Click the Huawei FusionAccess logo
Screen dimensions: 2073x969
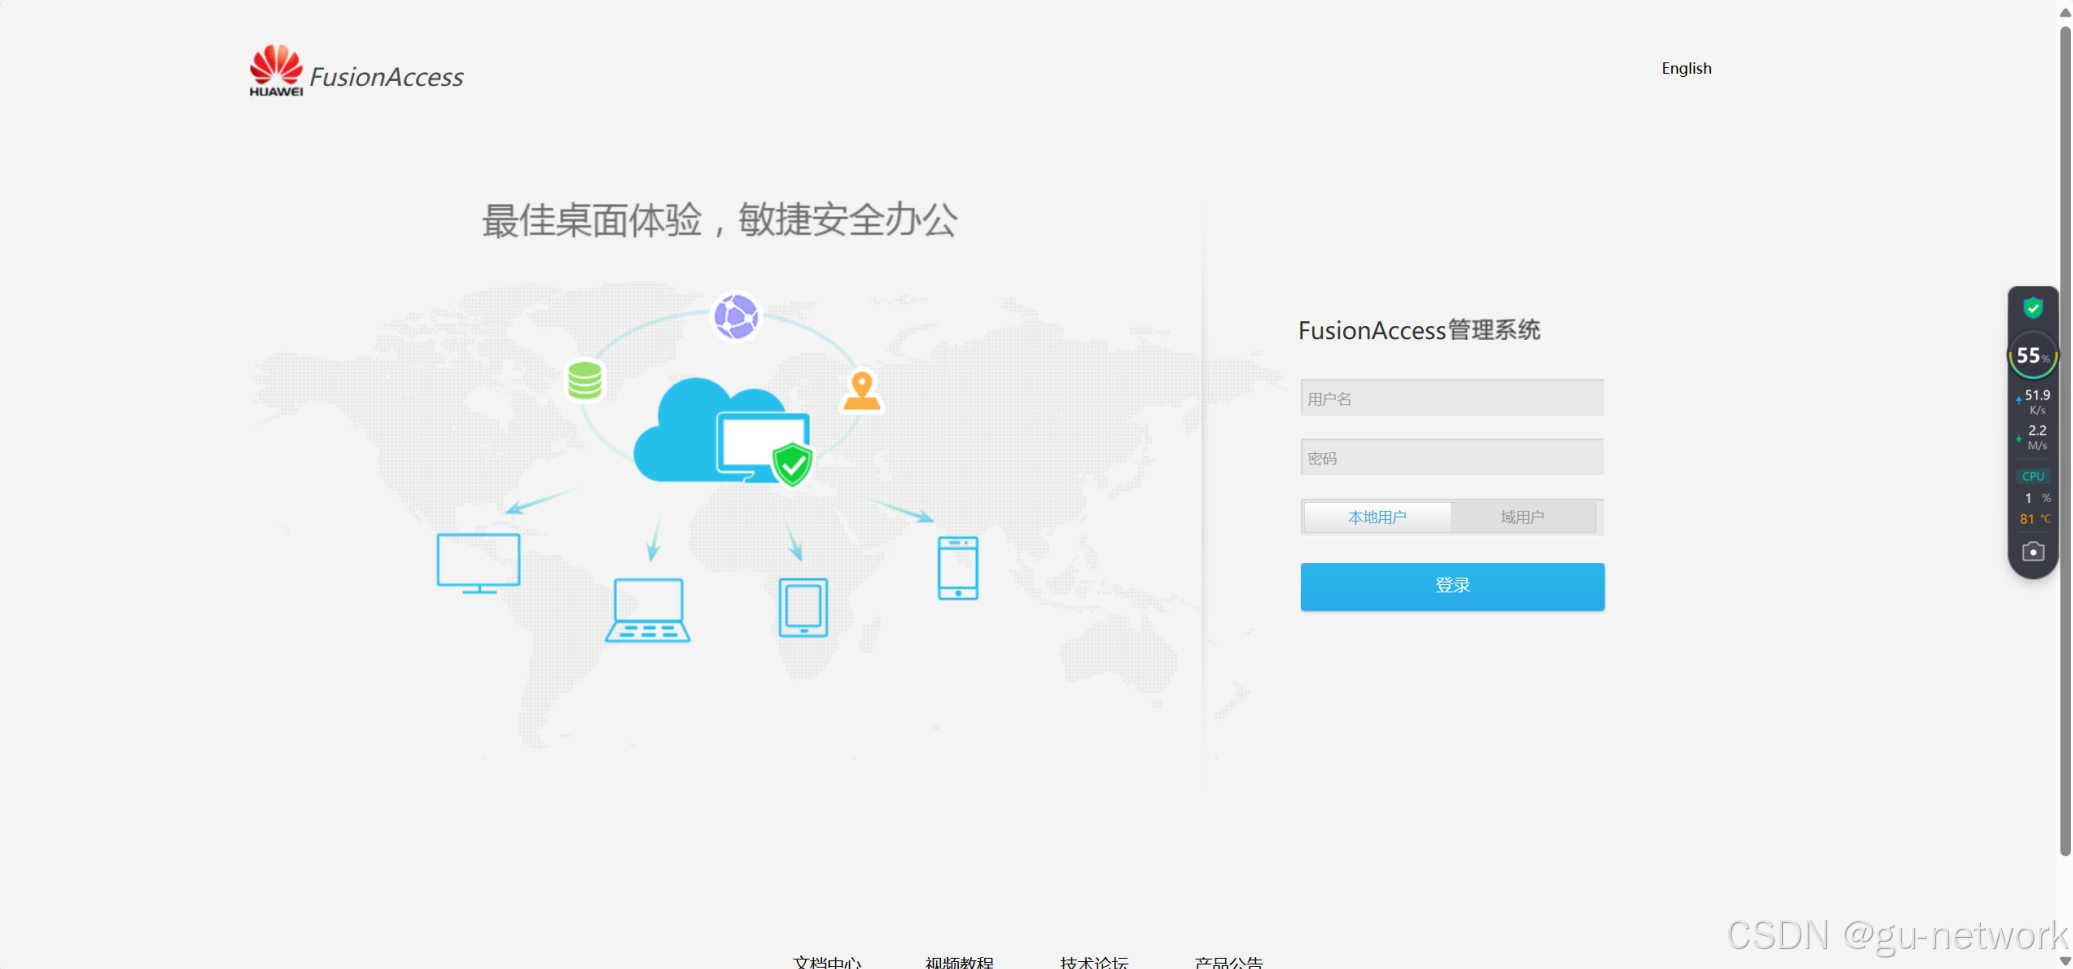[x=356, y=71]
